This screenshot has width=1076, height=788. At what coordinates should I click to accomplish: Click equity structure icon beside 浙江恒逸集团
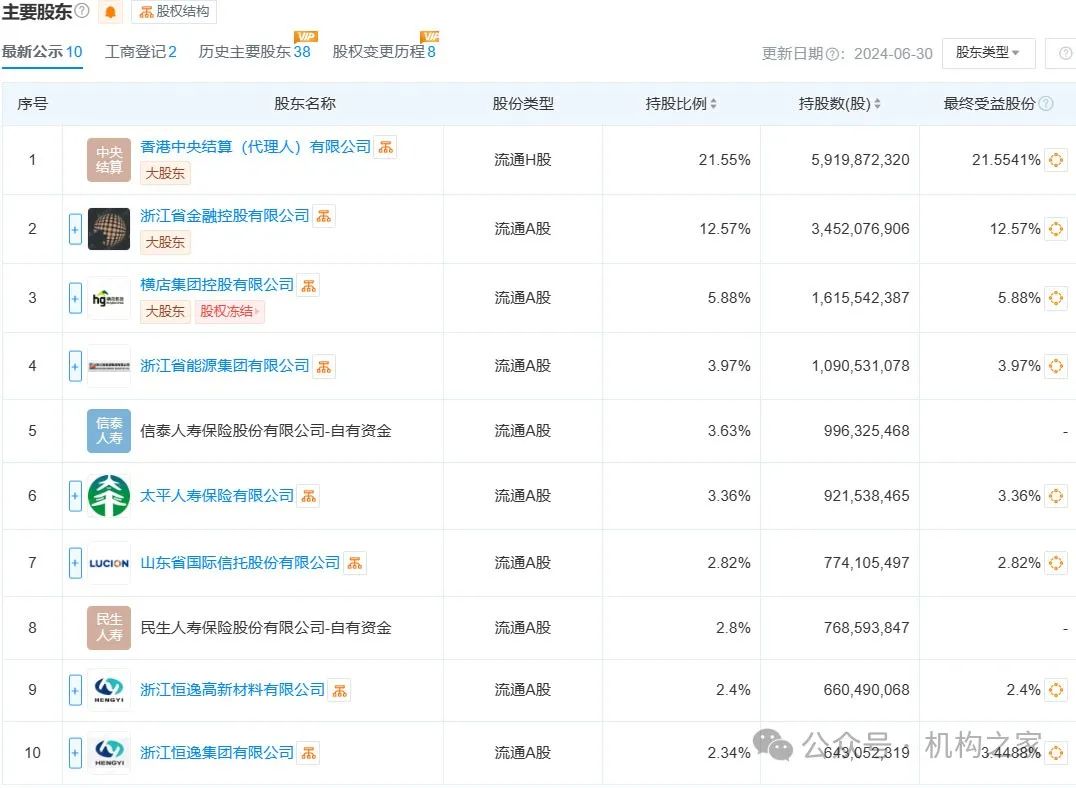[309, 753]
